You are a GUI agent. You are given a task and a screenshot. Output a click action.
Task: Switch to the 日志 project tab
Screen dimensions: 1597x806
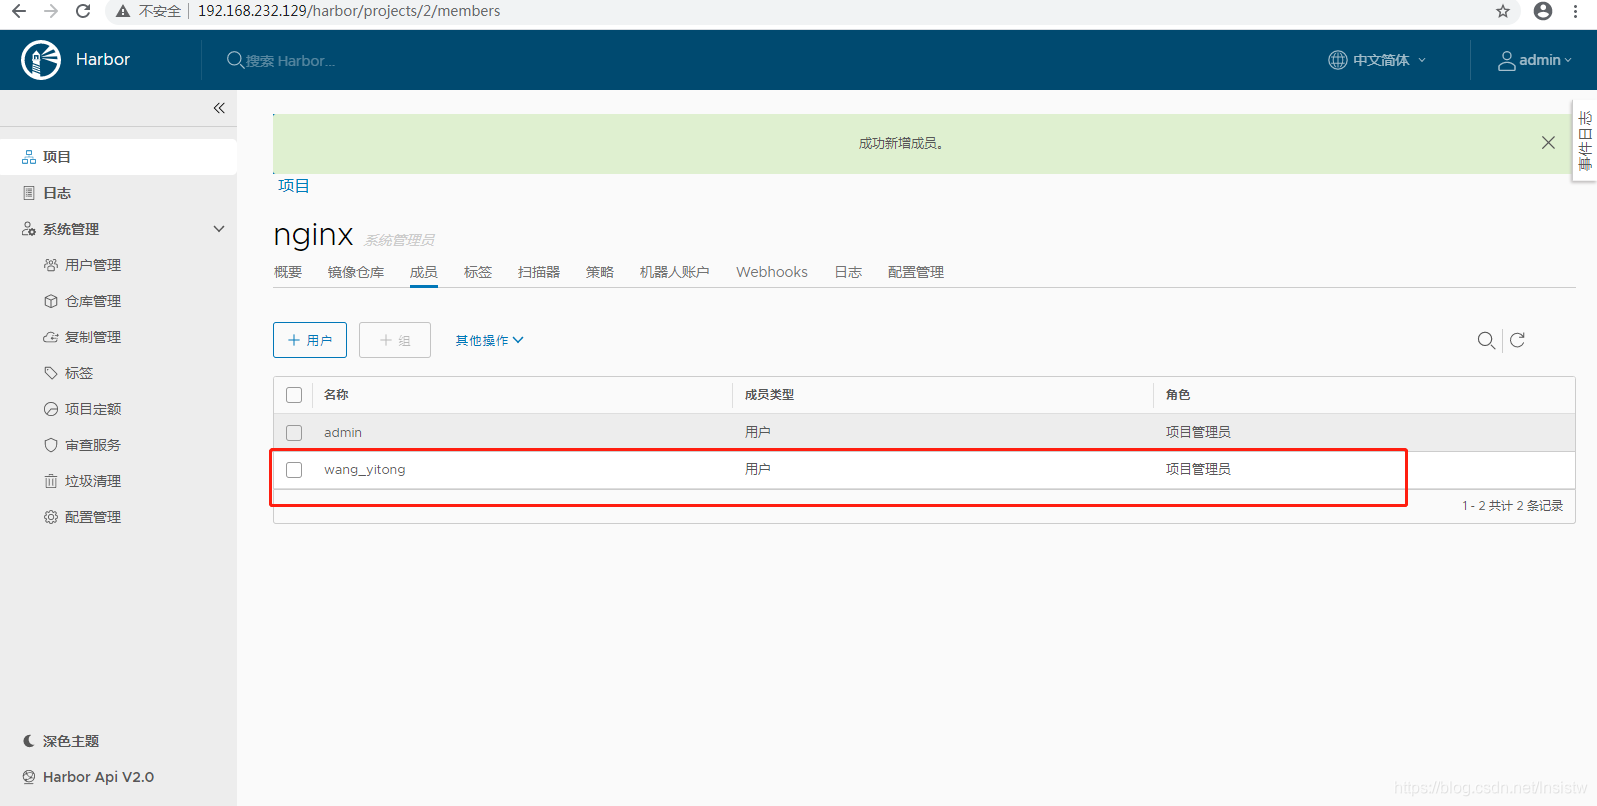(x=848, y=272)
